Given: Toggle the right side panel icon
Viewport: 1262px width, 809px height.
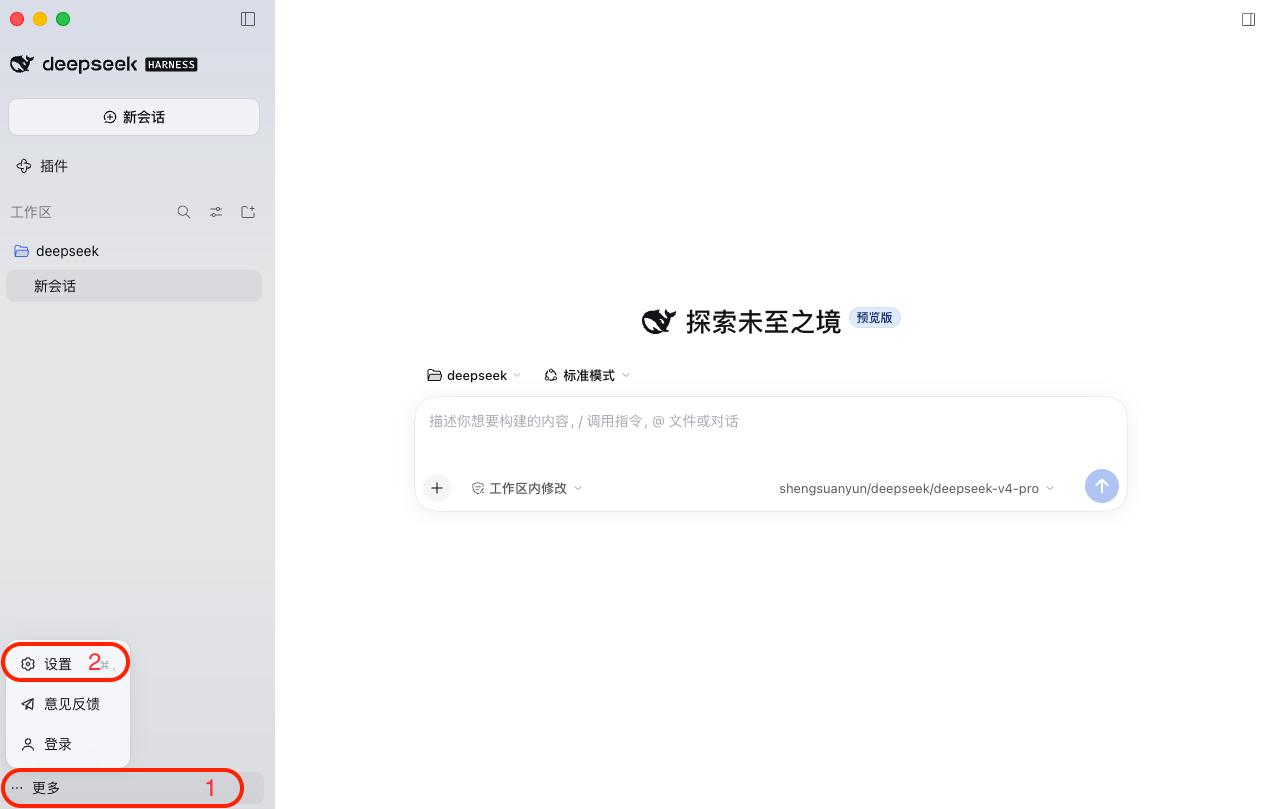Looking at the screenshot, I should coord(1248,19).
